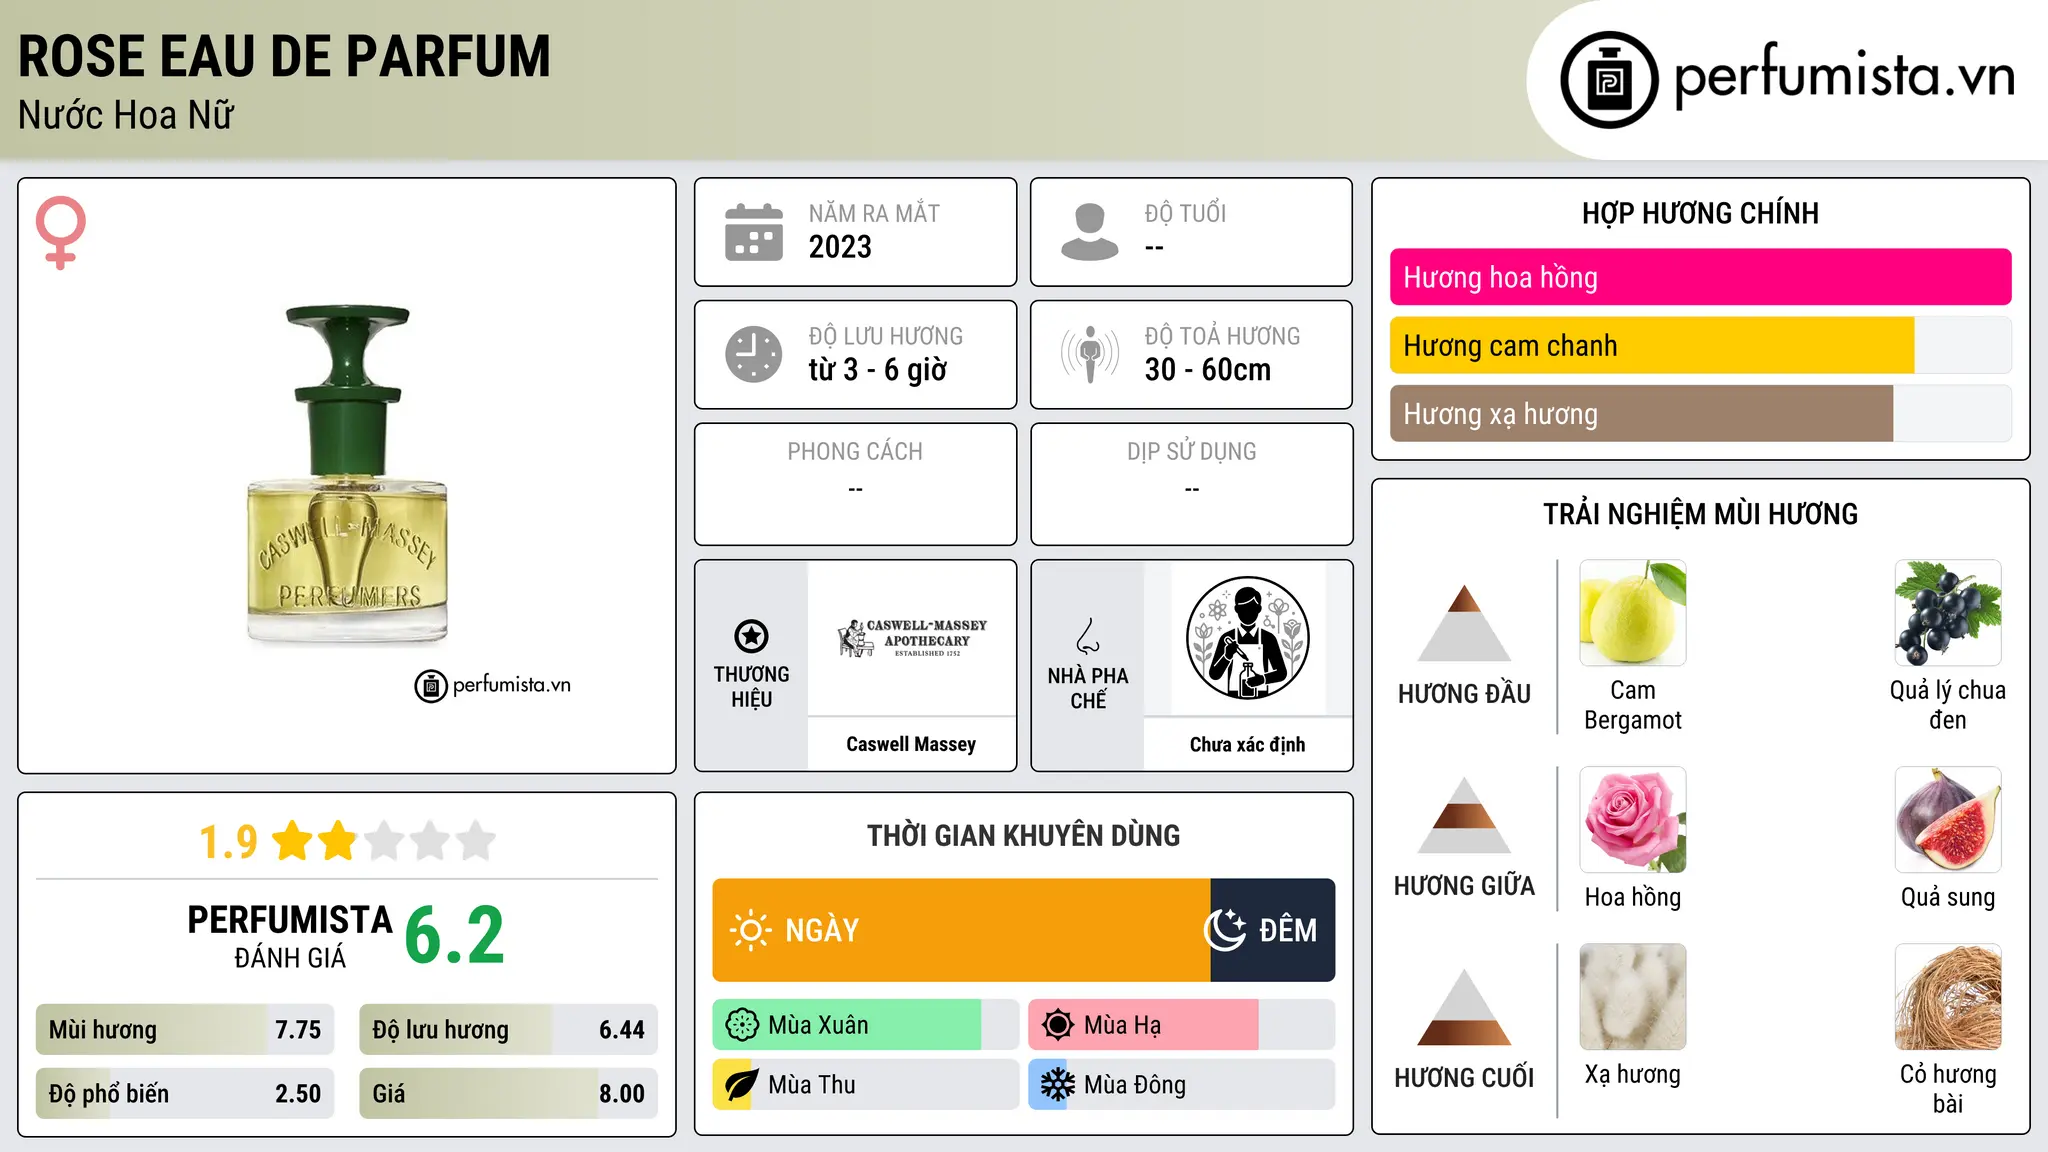Select the yellow Hương cam chanh accord bar

pos(1701,345)
